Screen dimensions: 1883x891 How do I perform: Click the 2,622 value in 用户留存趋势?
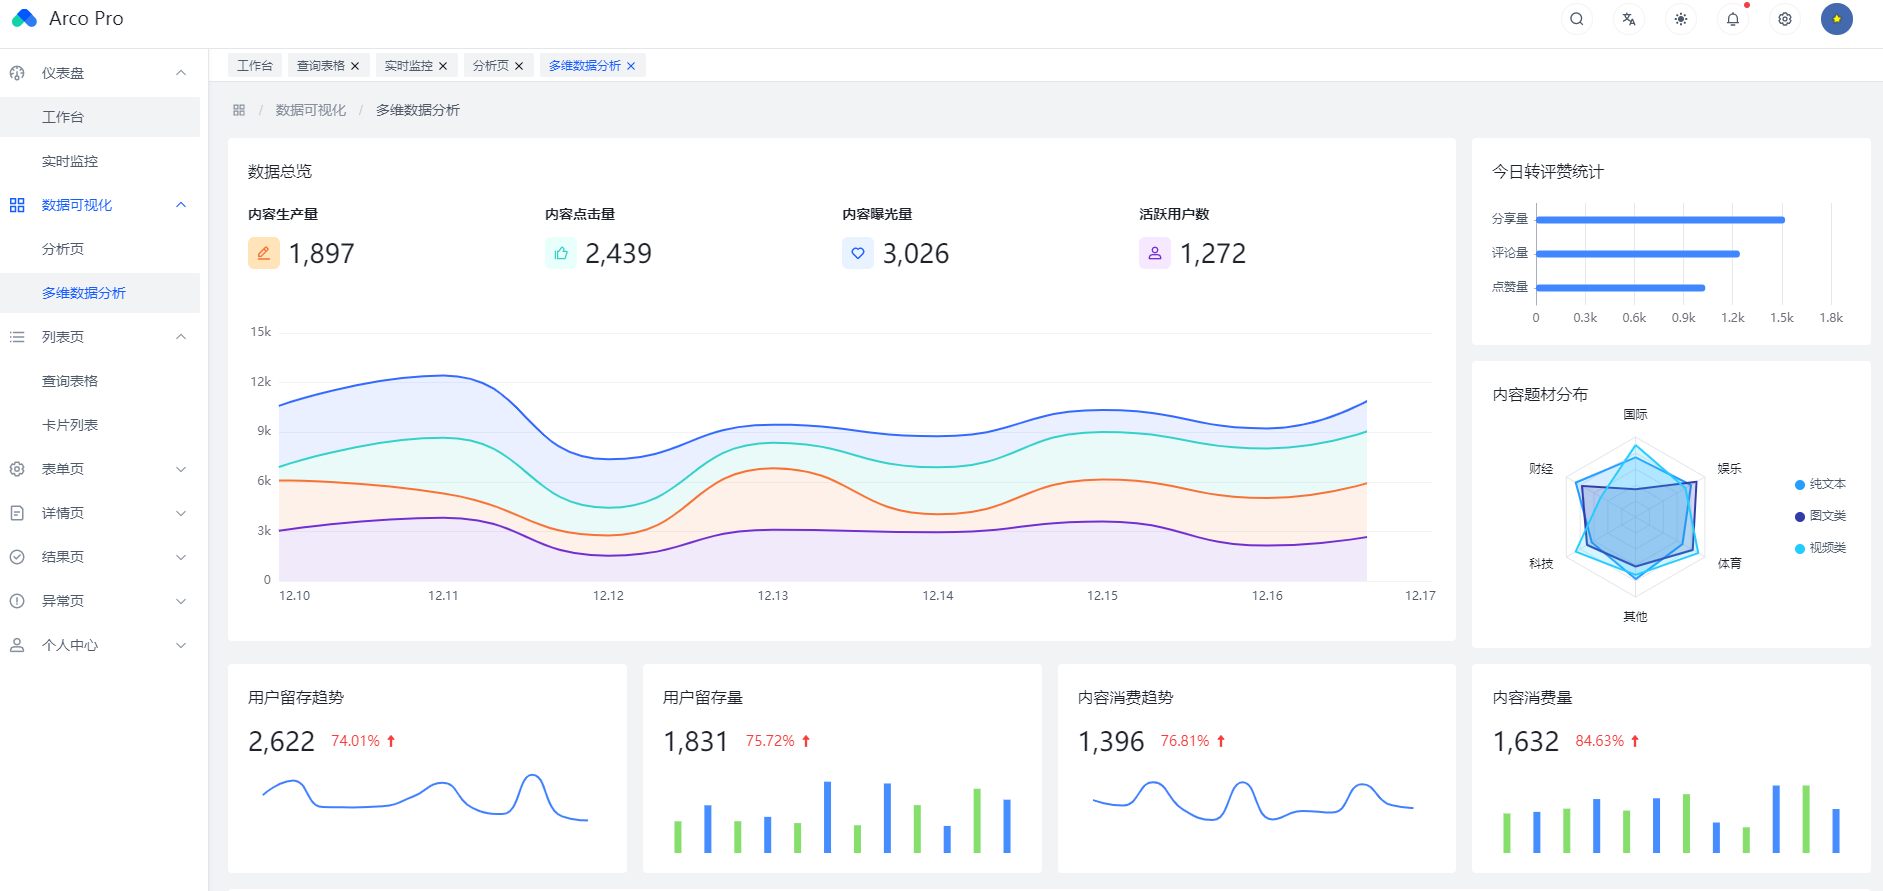pos(281,742)
